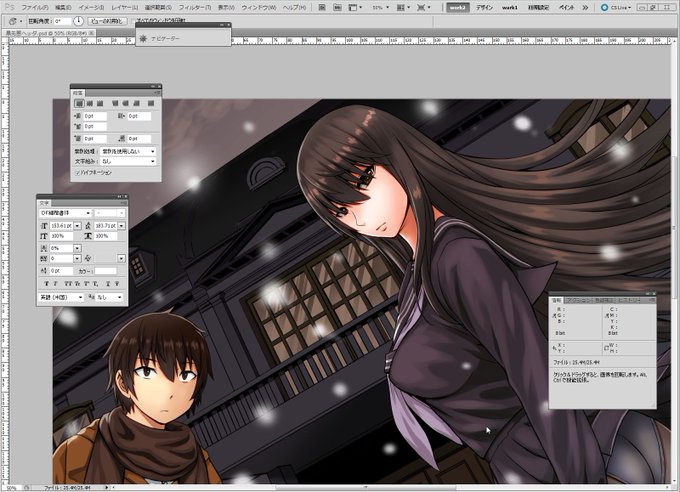Open the Rotate View tool preset picker
Image resolution: width=680 pixels, height=492 pixels.
[x=15, y=21]
